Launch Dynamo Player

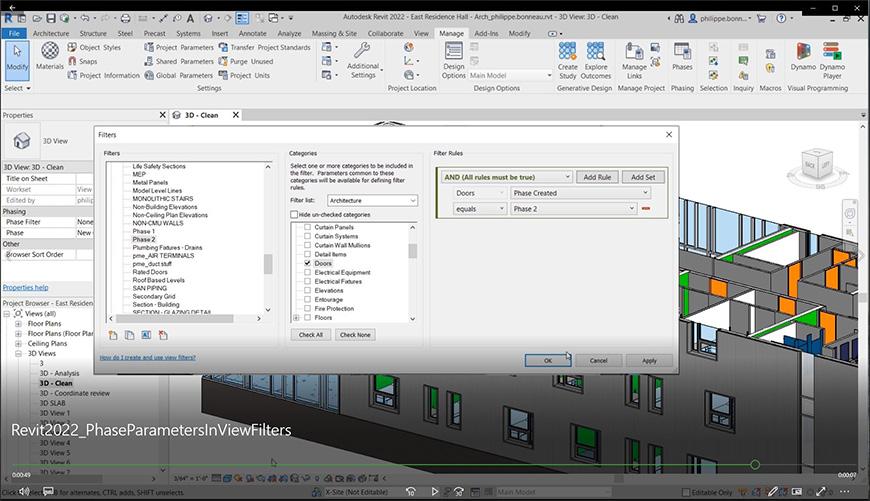[x=832, y=60]
